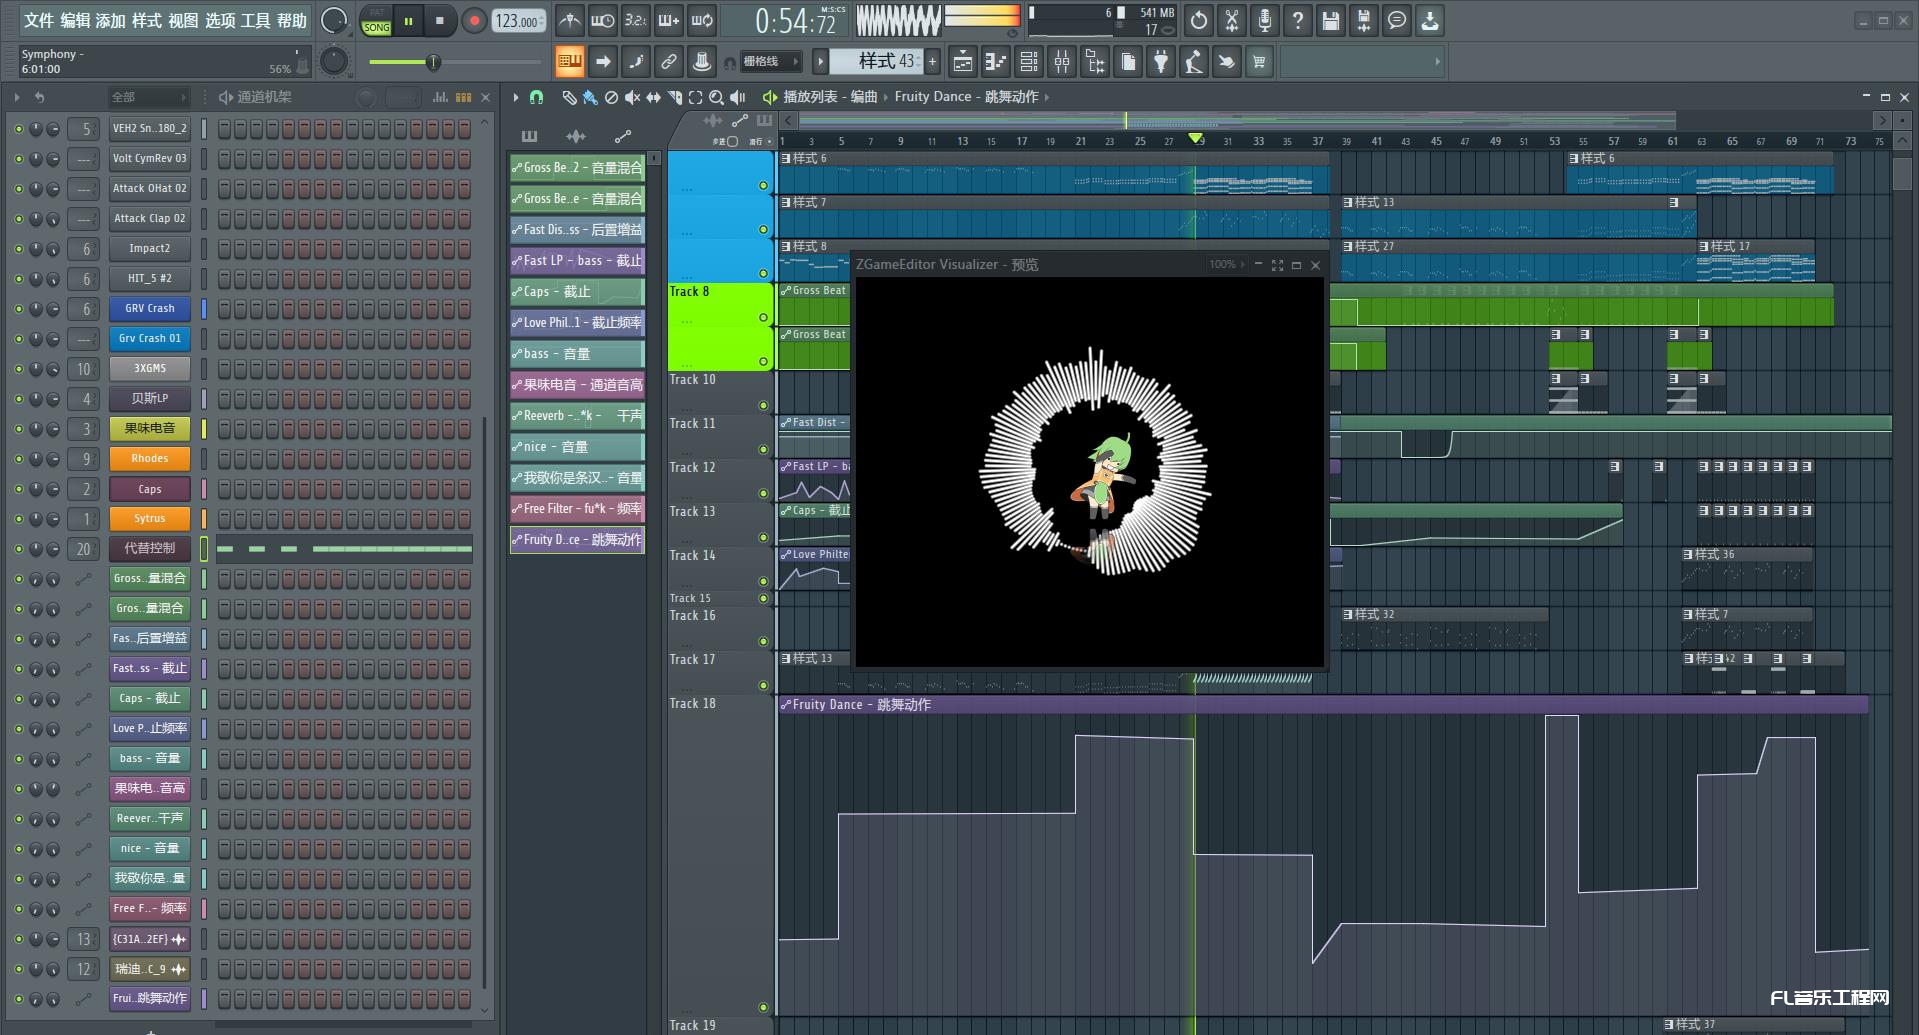Screen dimensions: 1919x1035
Task: Open pattern menu arrow left of 样式 43
Action: click(820, 62)
